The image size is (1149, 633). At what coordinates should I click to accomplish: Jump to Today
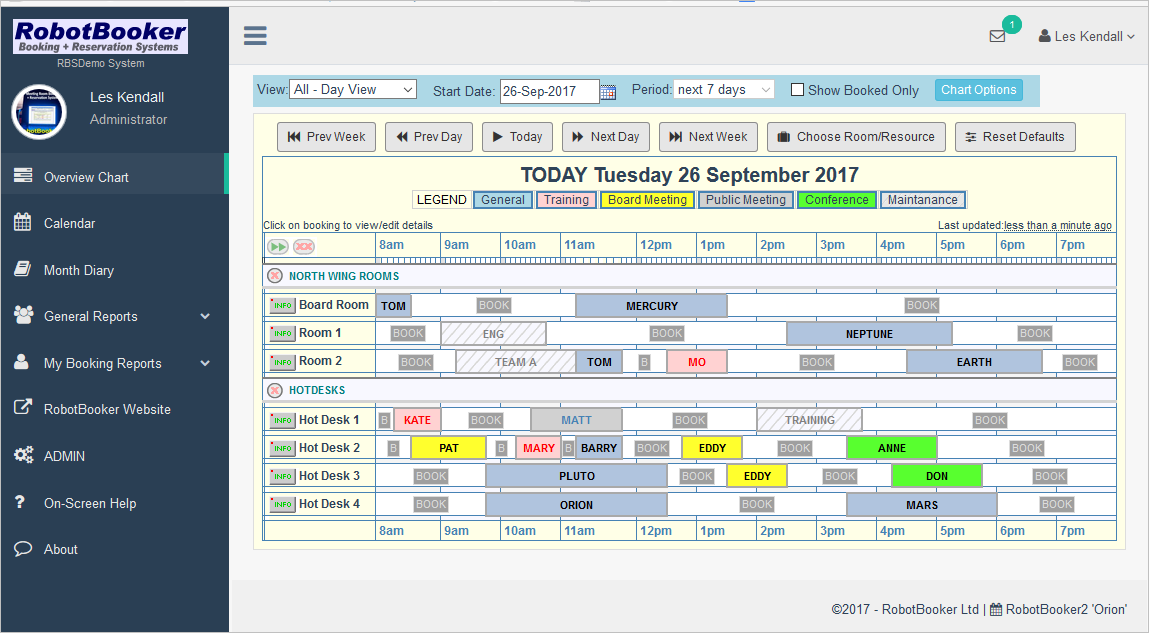pos(517,137)
